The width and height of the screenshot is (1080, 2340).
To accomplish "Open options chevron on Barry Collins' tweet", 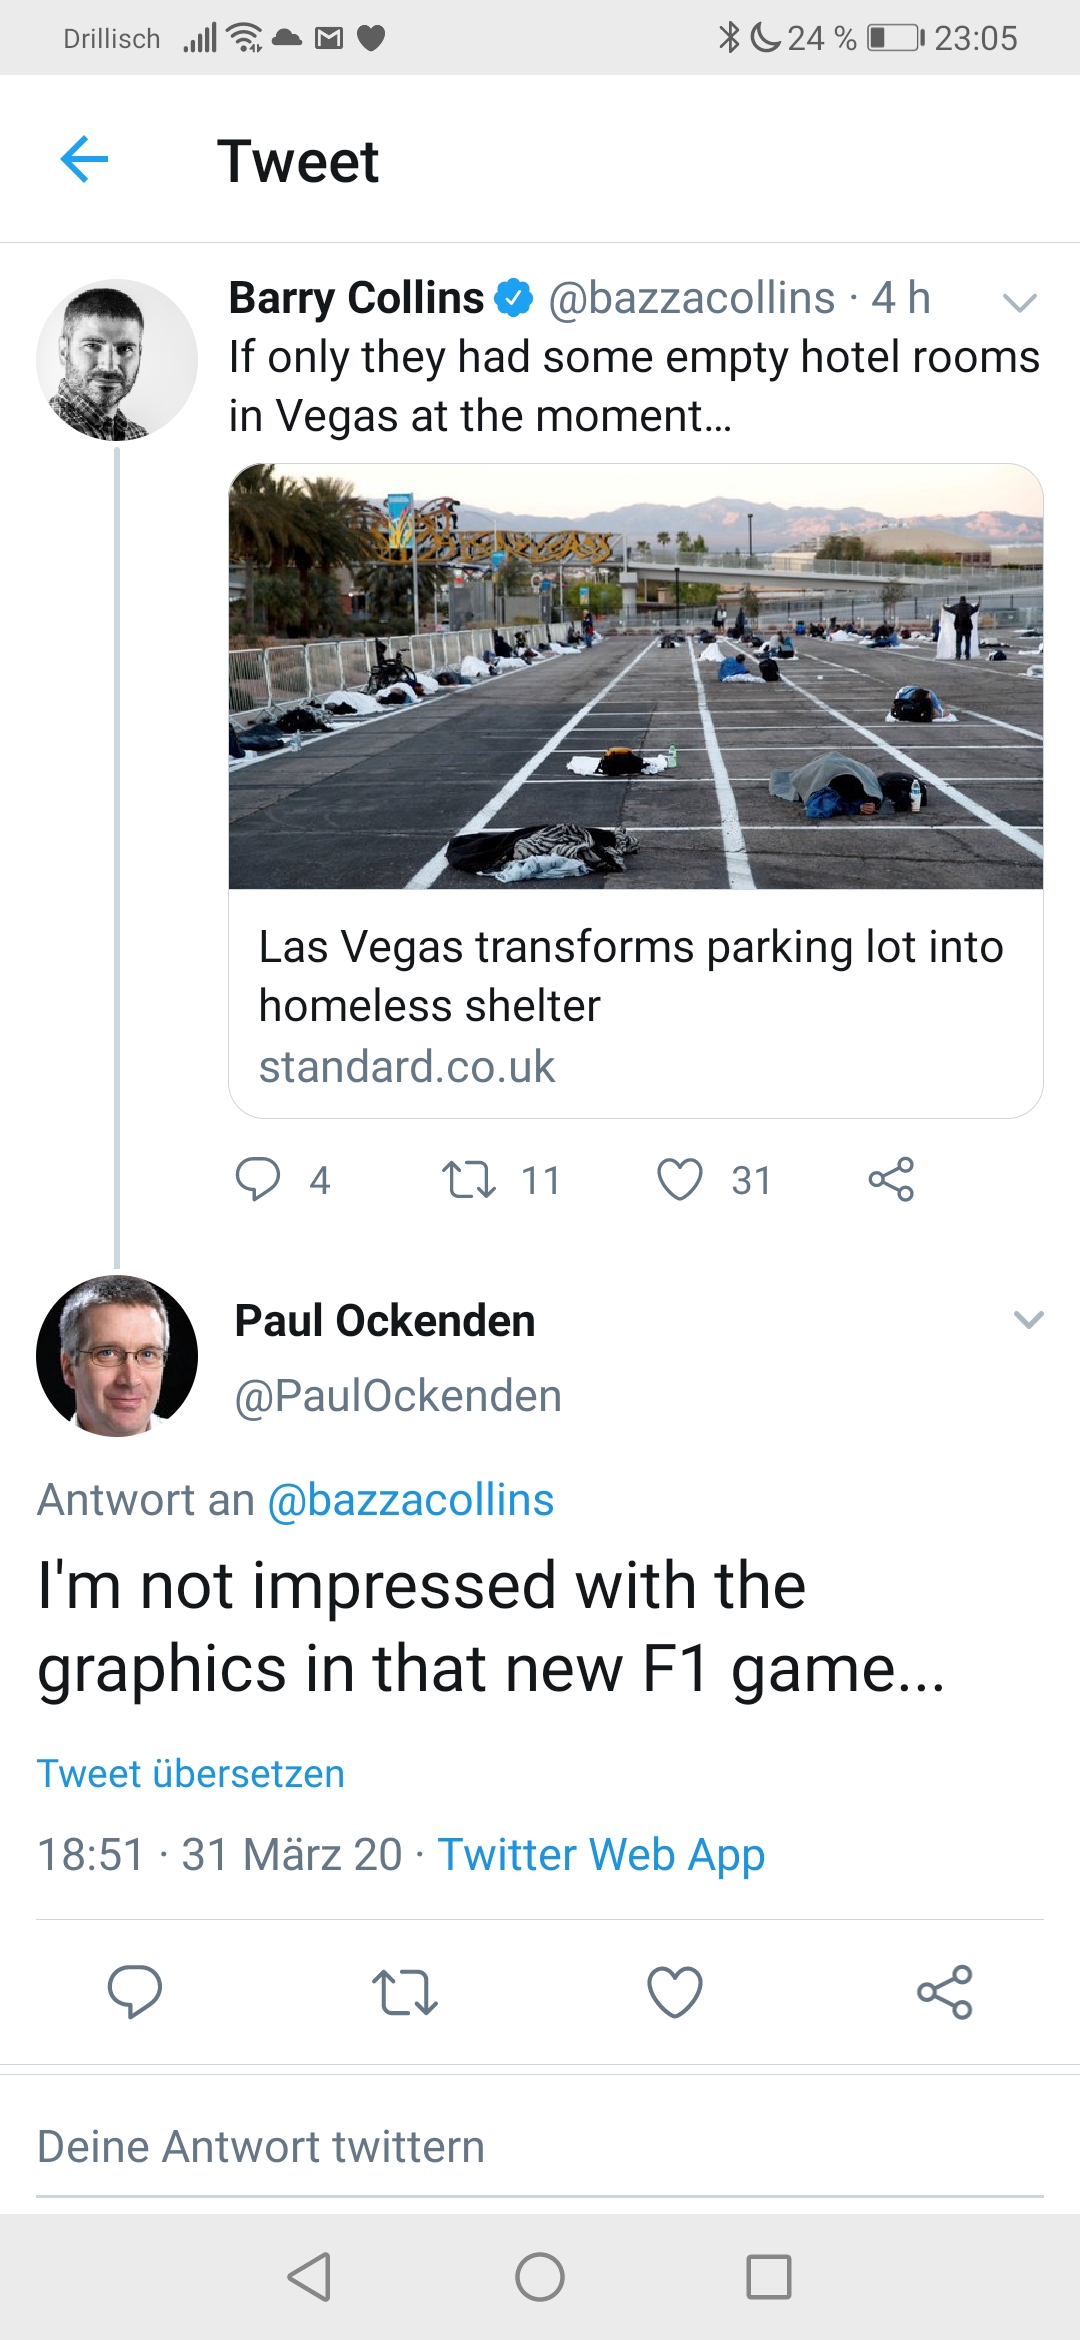I will [x=1019, y=302].
